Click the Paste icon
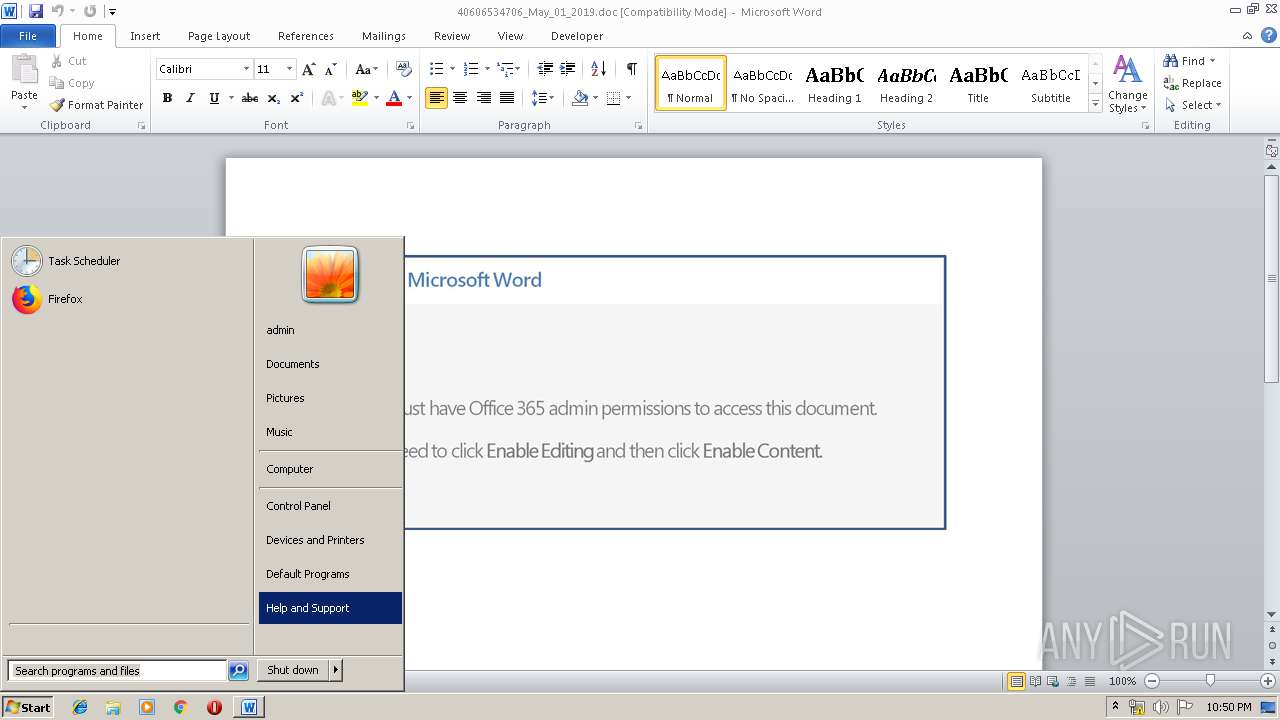The width and height of the screenshot is (1280, 720). (x=24, y=72)
